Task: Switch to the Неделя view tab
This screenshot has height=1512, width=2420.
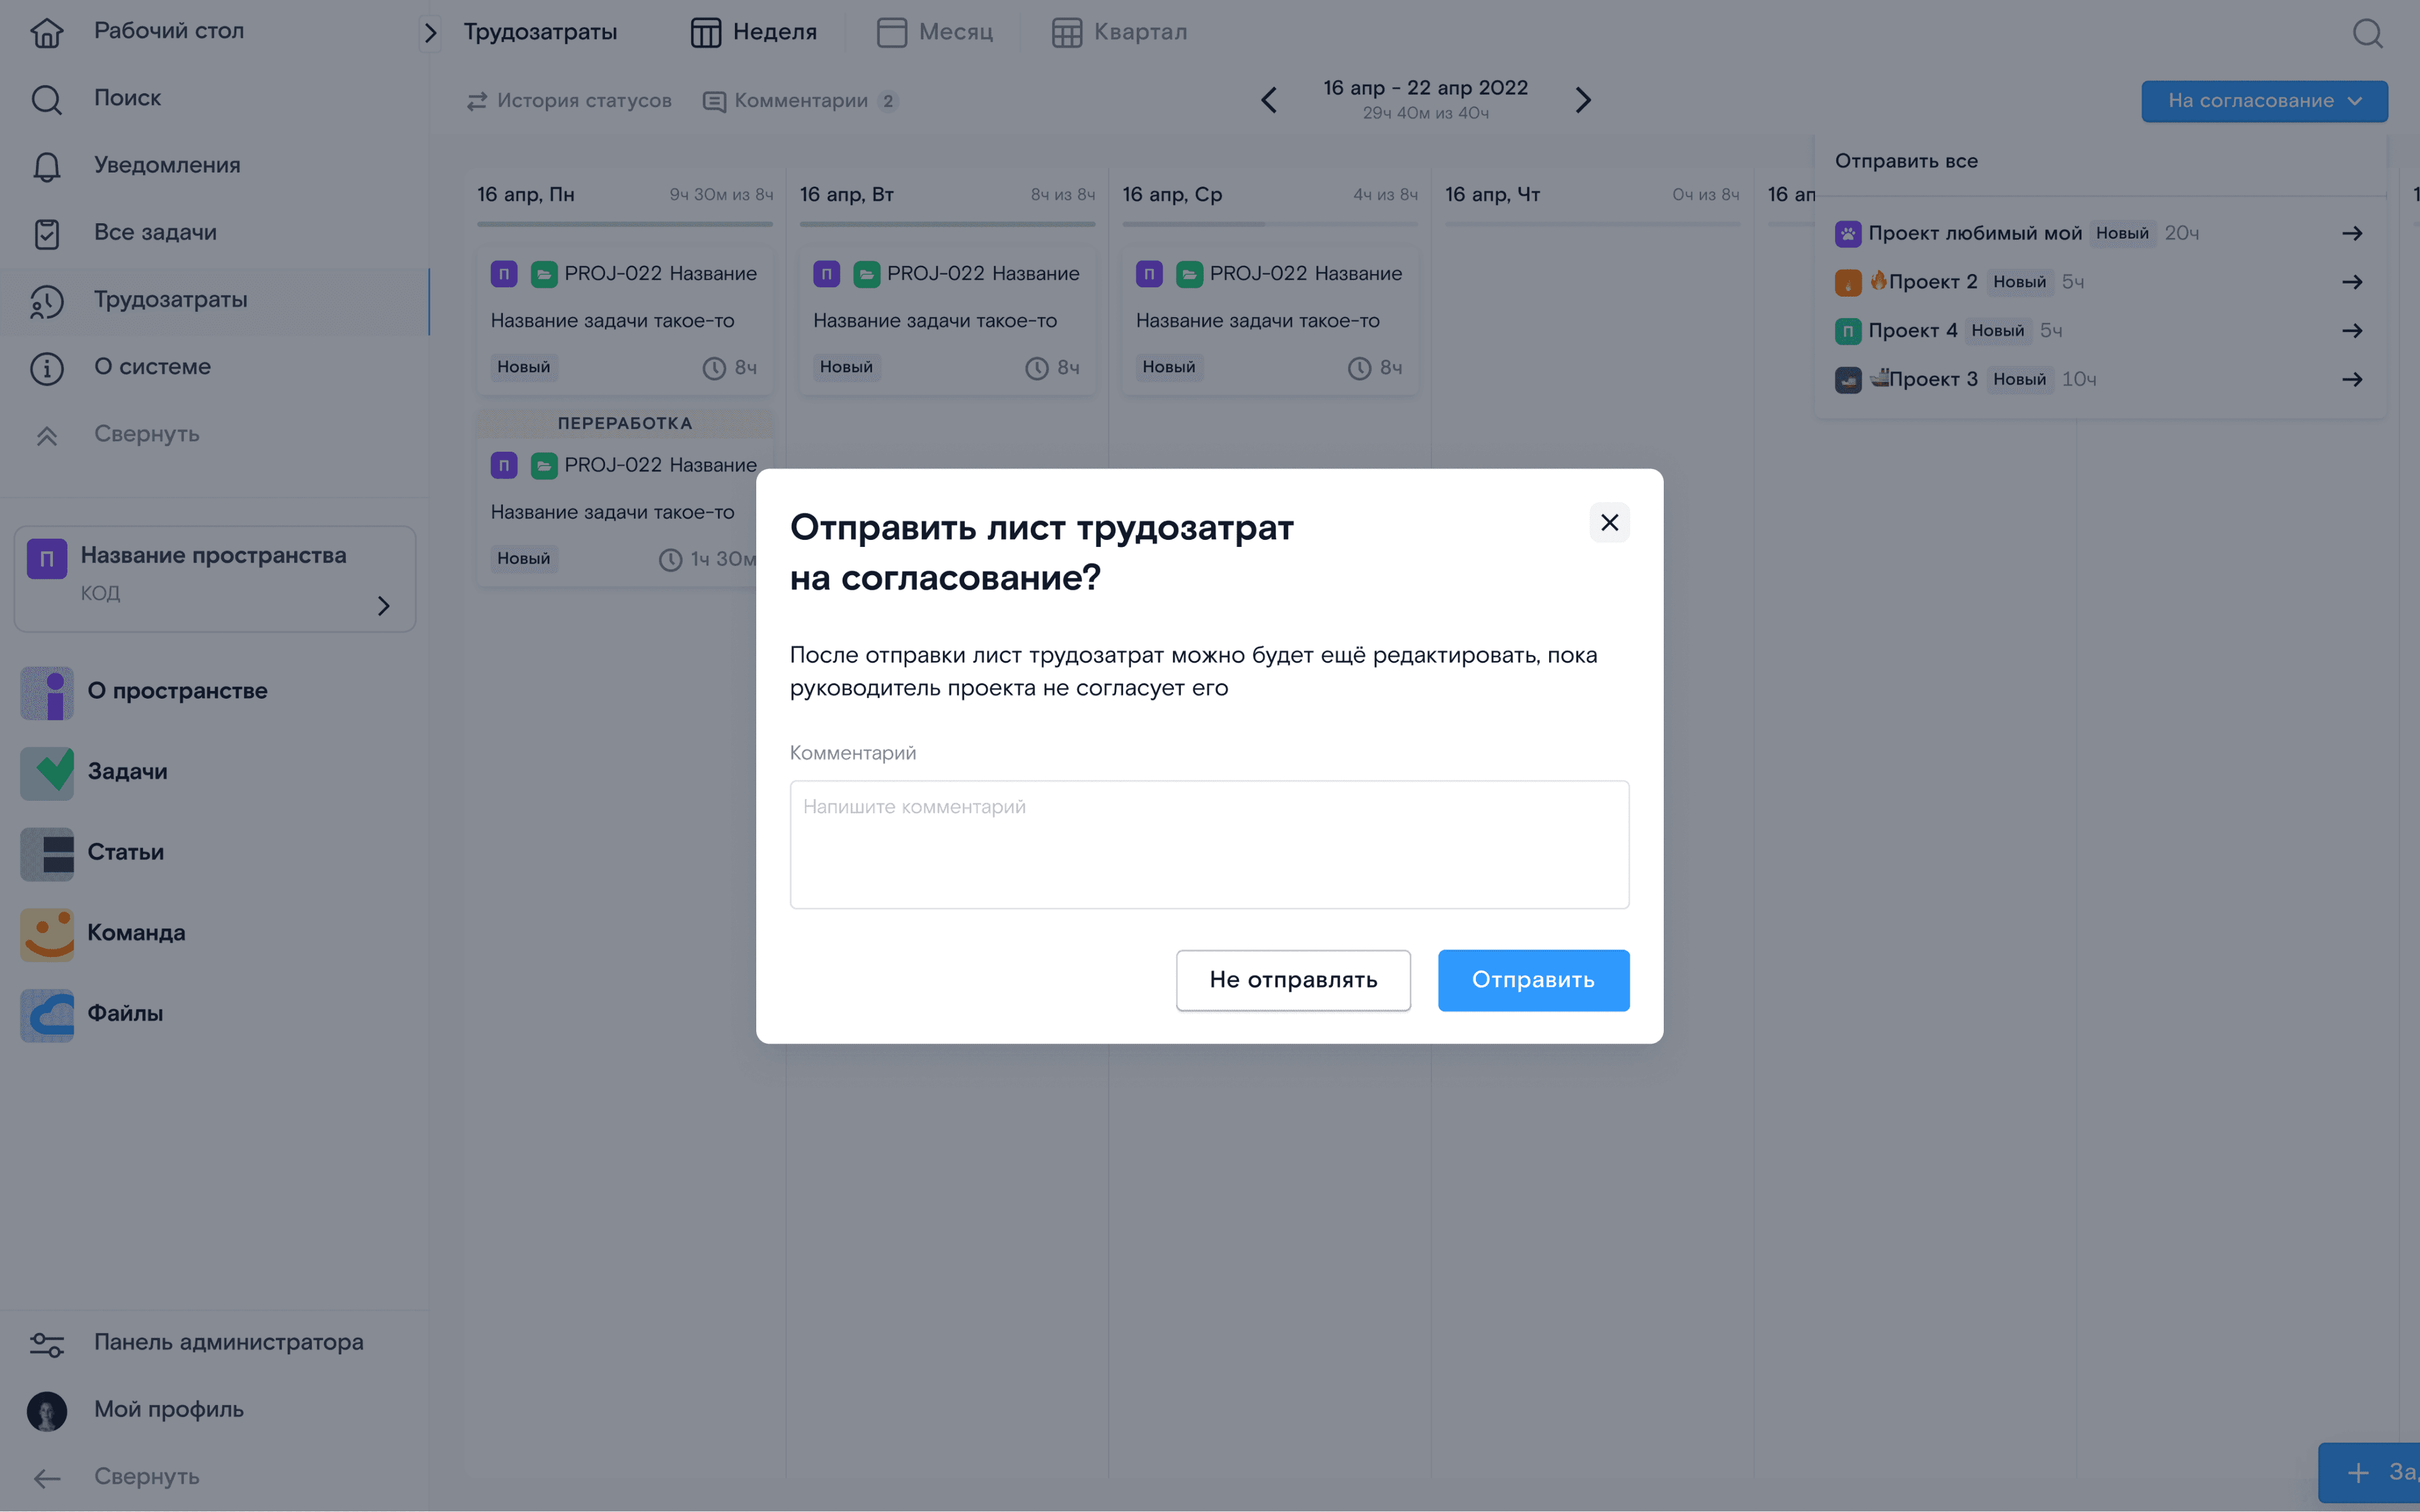Action: point(754,32)
